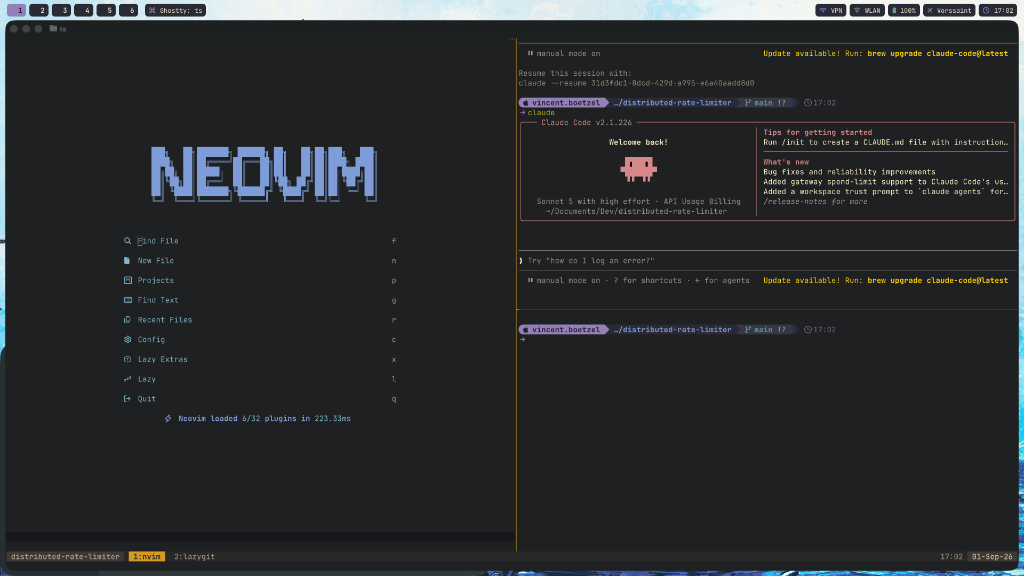Click the Lazy Extras icon
The image size is (1024, 576).
pos(127,359)
